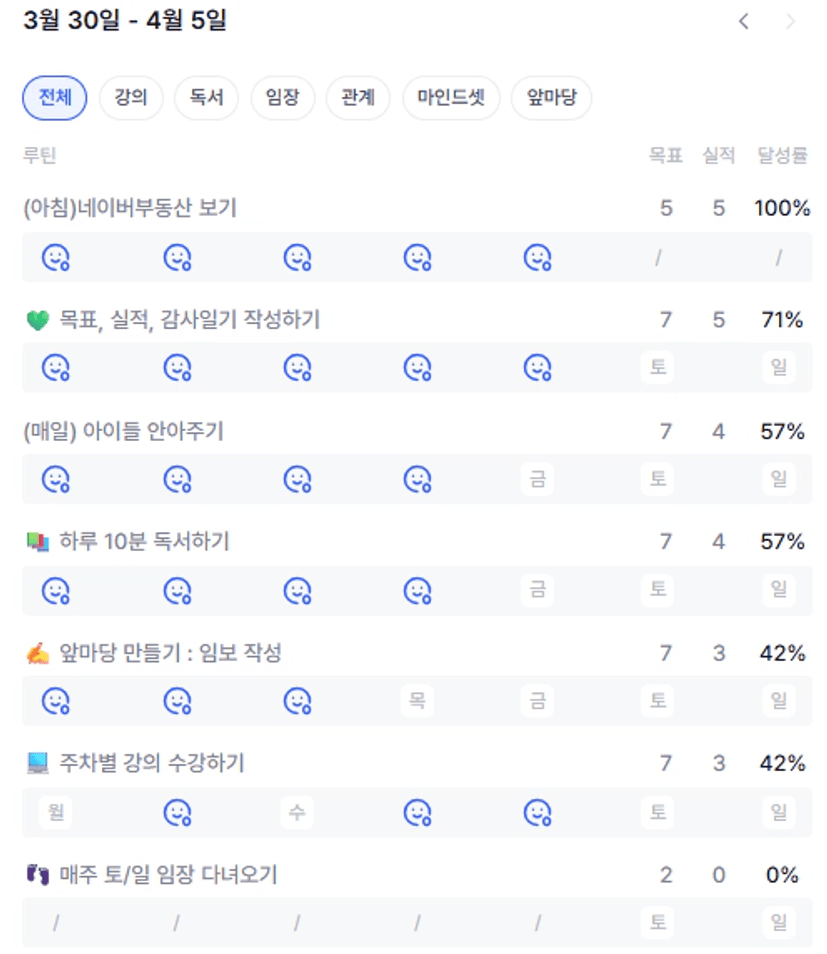Image resolution: width=827 pixels, height=954 pixels.
Task: Go to the next week arrow
Action: tap(790, 21)
